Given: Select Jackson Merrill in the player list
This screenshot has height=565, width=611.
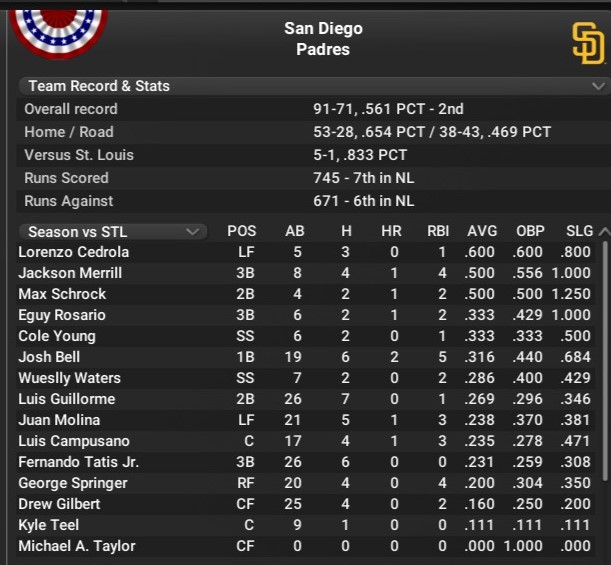Looking at the screenshot, I should [70, 273].
